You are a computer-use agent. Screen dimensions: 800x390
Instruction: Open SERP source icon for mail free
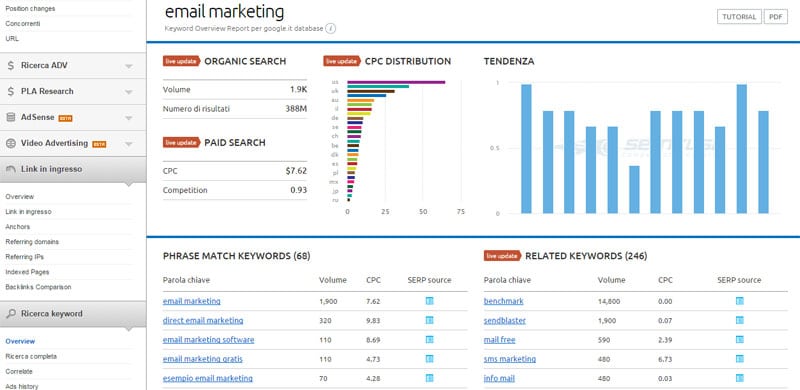click(x=740, y=339)
